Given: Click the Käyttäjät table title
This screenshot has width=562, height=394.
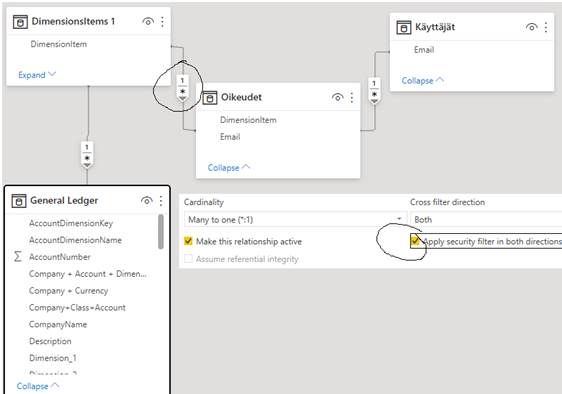Looking at the screenshot, I should 435,27.
